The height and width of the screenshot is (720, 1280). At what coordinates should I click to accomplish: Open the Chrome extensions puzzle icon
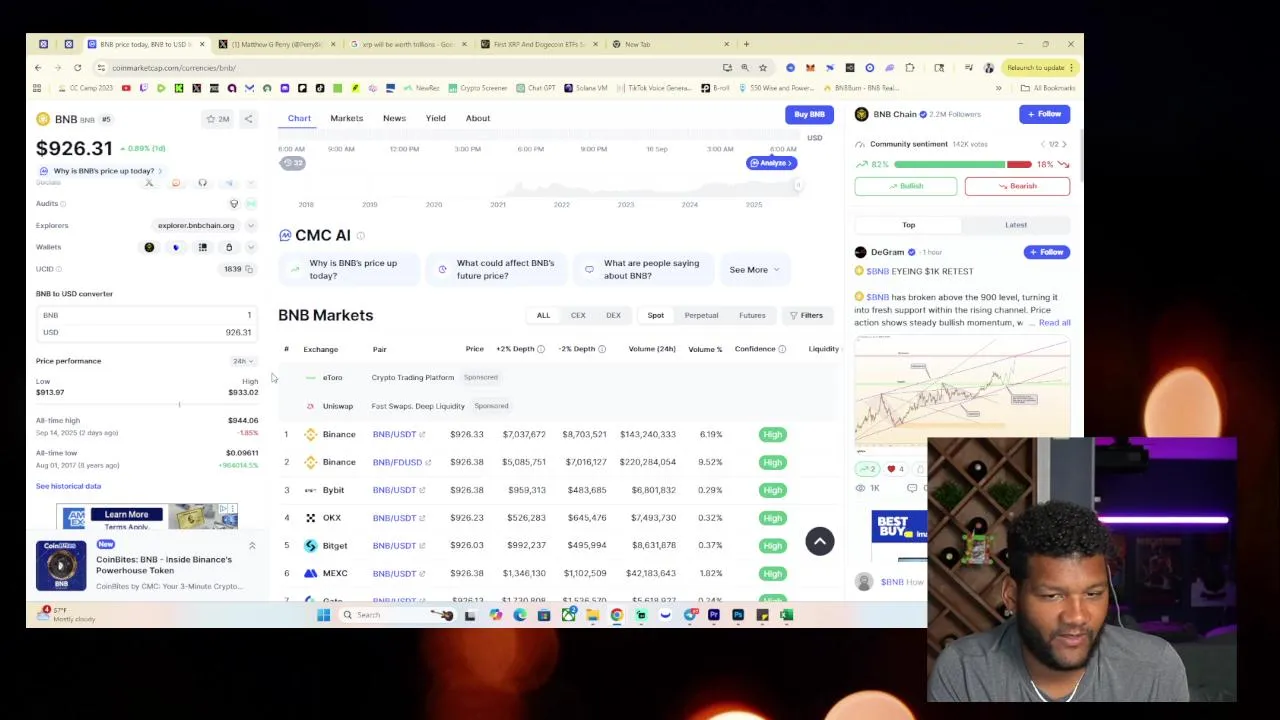[910, 68]
